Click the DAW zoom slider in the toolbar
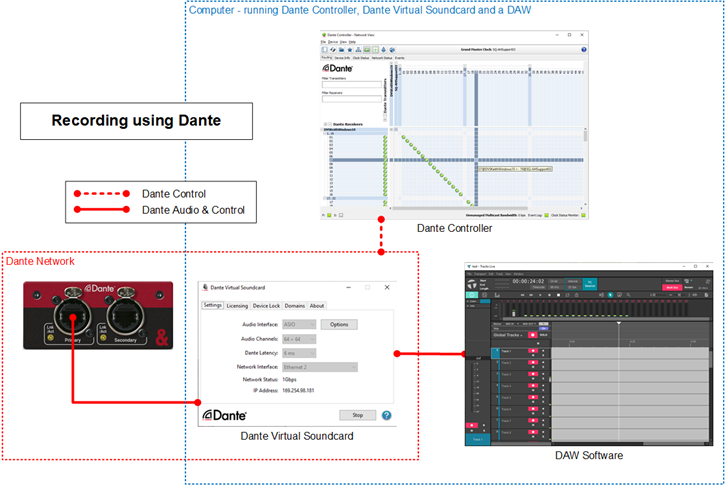 668,295
